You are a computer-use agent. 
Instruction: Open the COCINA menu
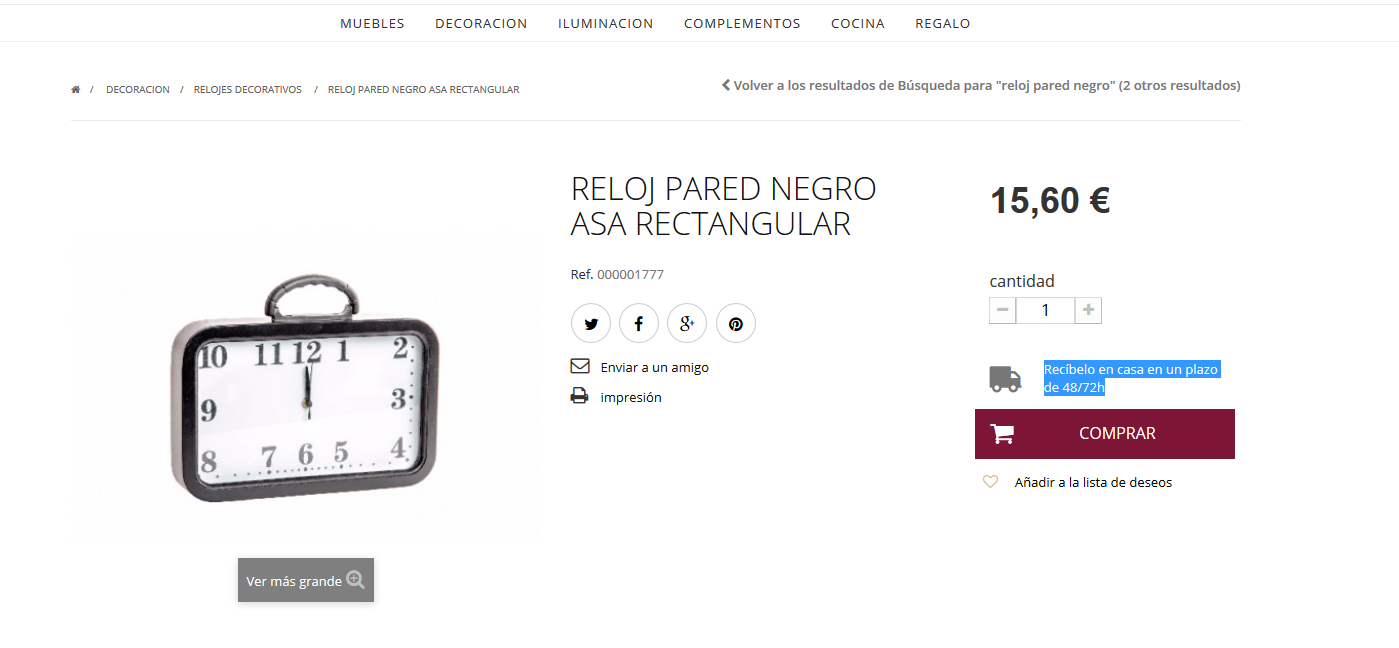858,23
